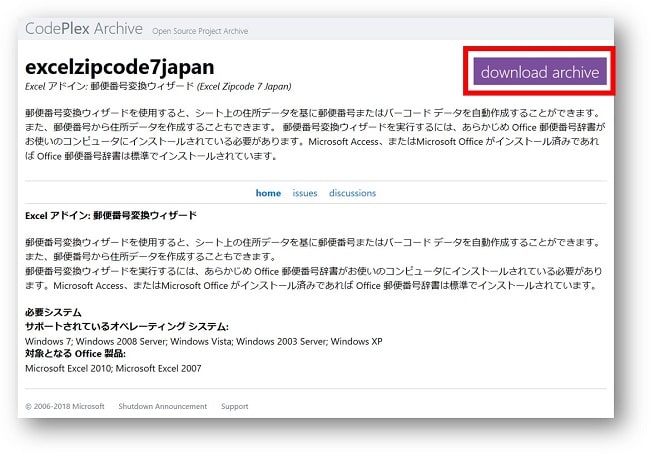Select the home tab

268,193
